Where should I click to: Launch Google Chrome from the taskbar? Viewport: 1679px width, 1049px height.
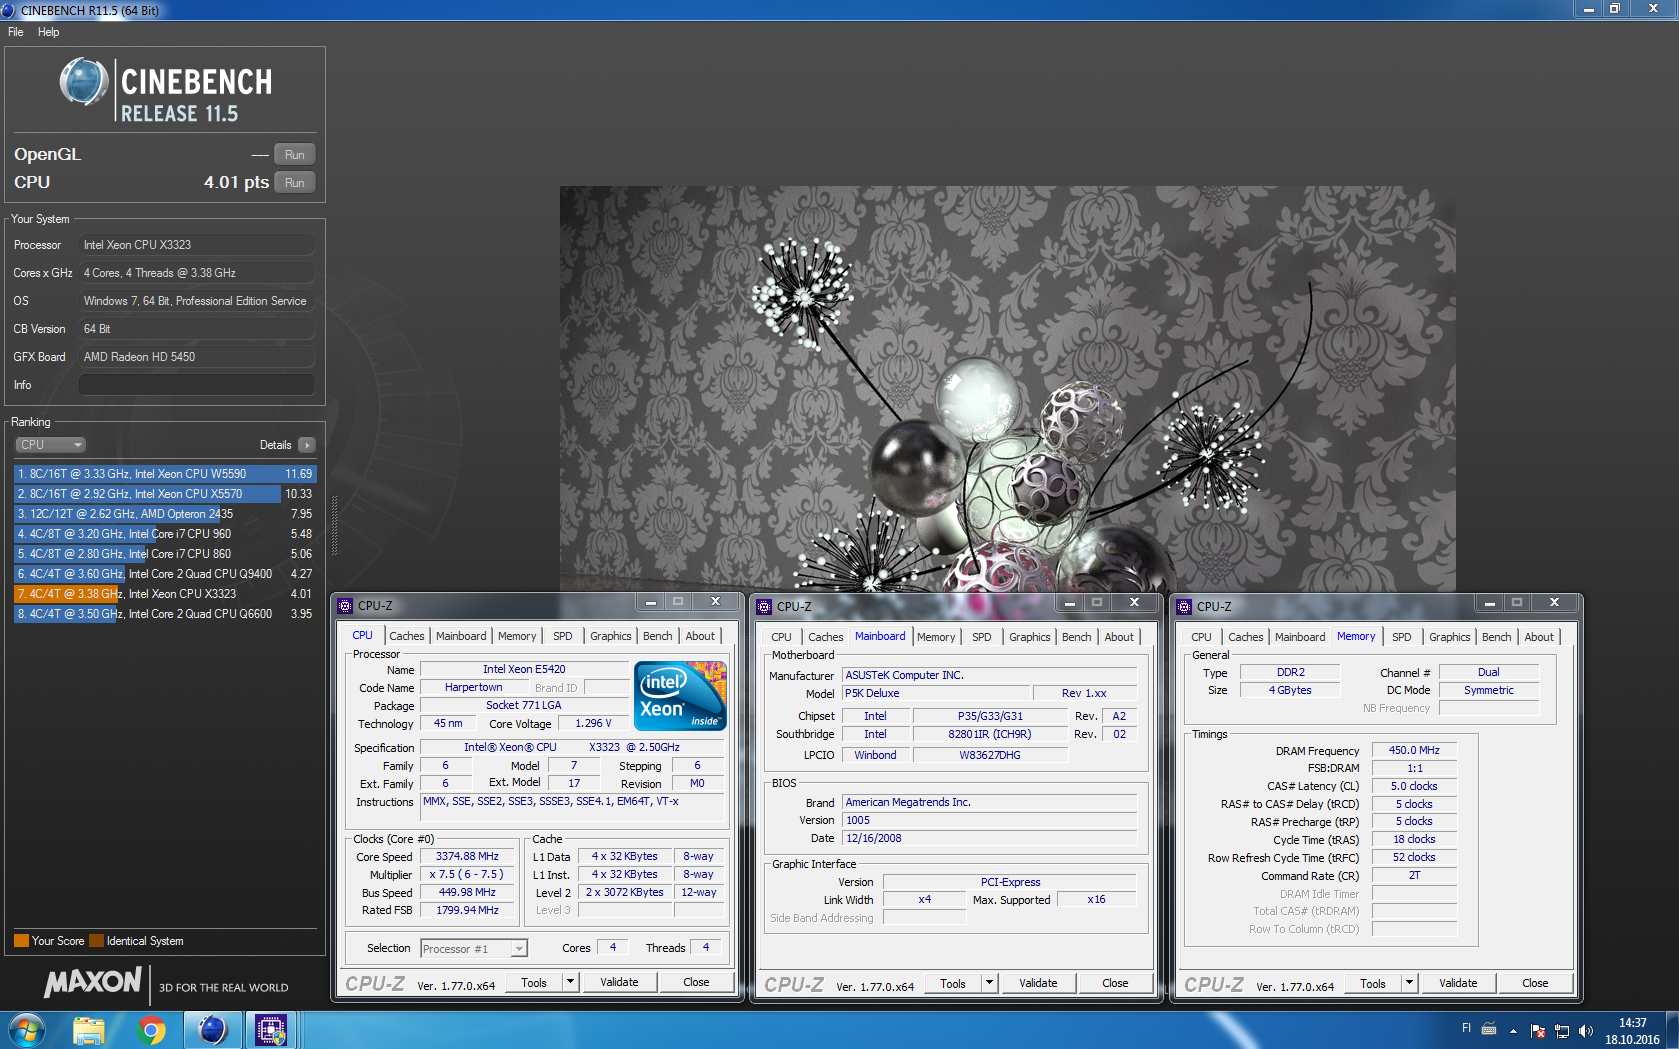pos(151,1030)
